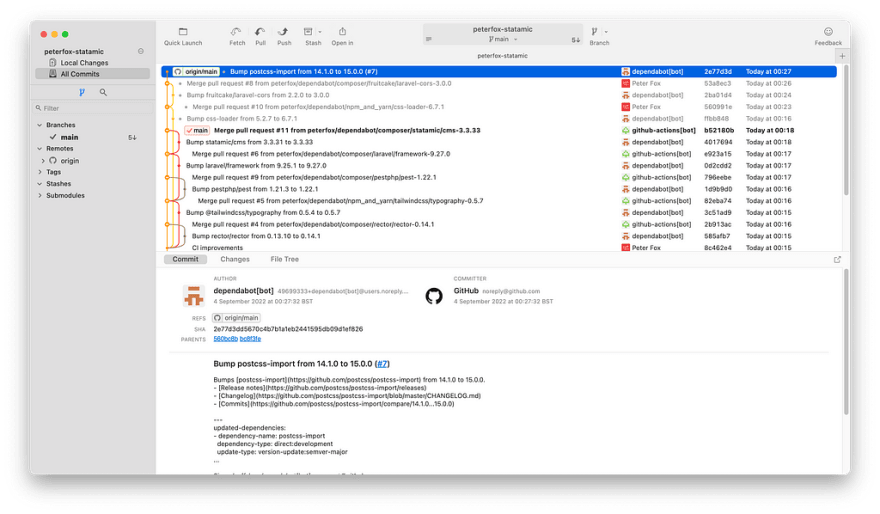Viewport: 880px width, 514px height.
Task: Pull changes with the Pull icon
Action: [260, 32]
